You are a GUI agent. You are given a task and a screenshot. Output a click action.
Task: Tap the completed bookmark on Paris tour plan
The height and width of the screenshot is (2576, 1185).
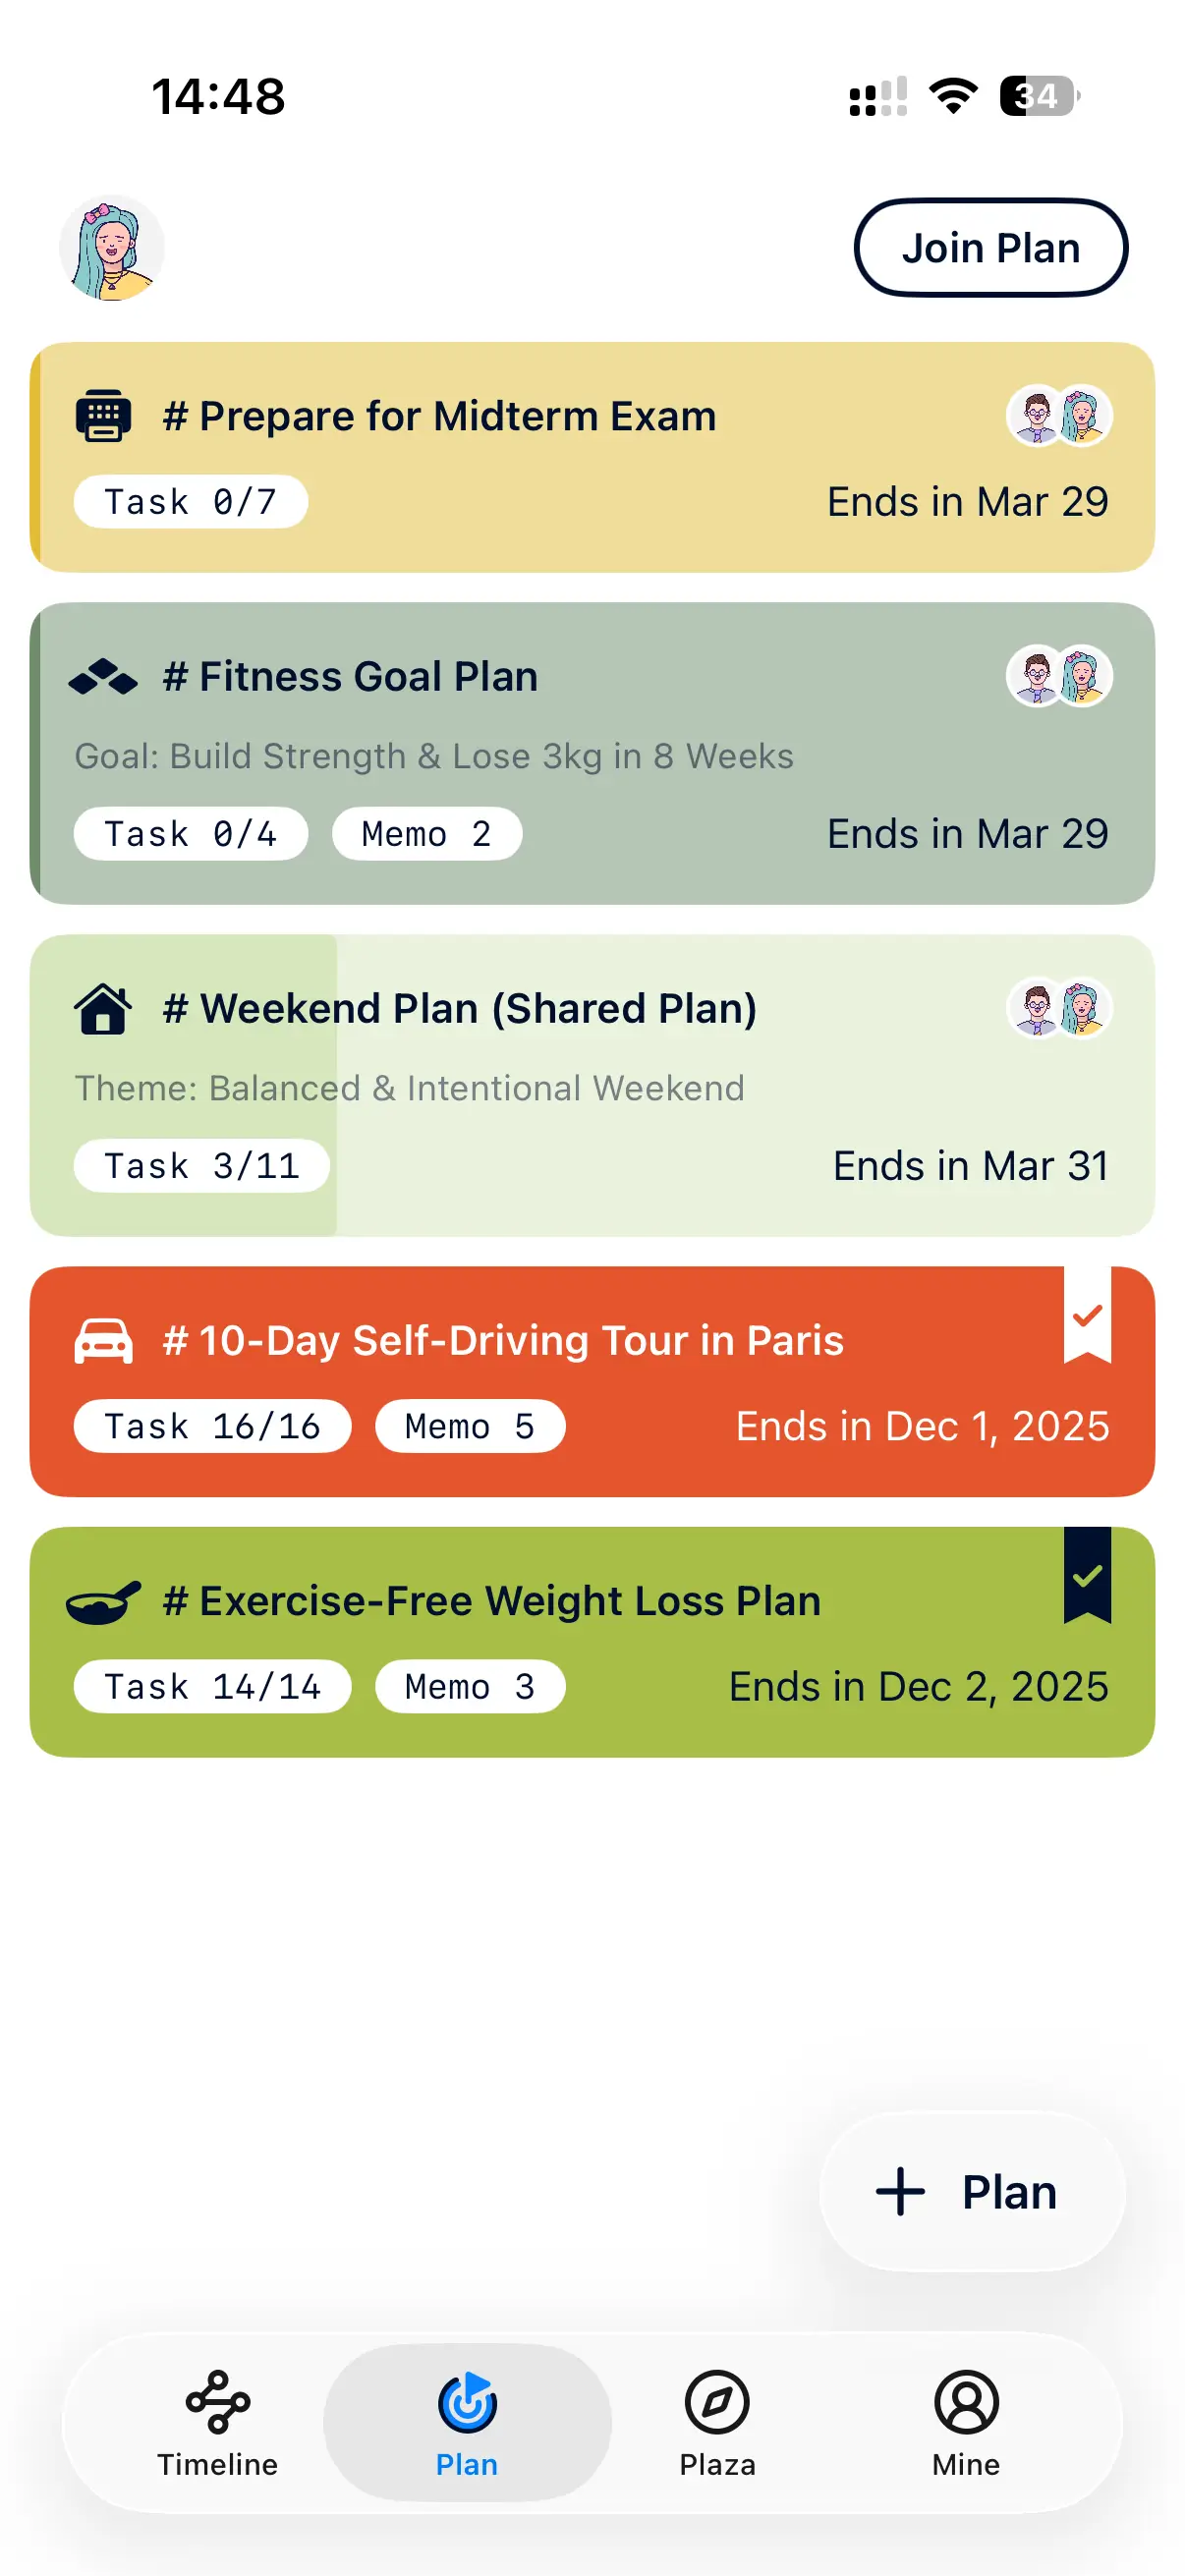1087,1316
